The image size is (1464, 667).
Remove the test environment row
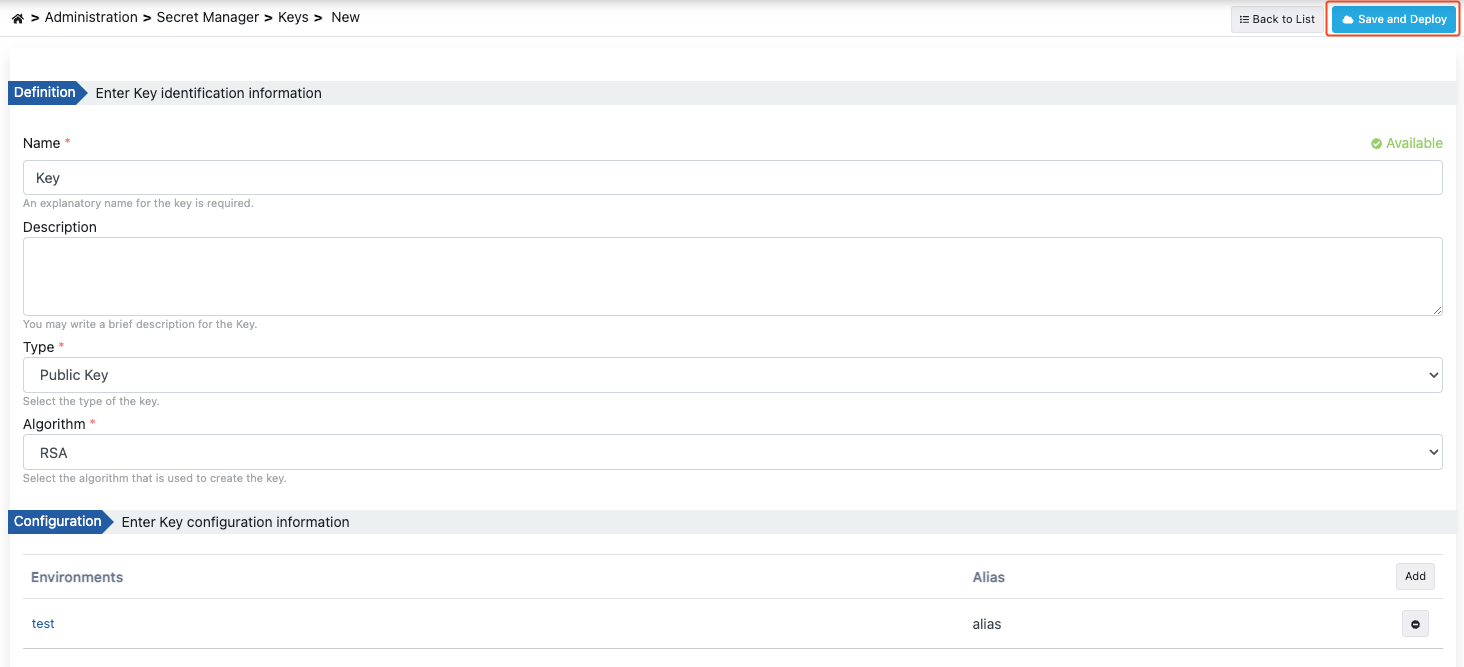tap(1415, 624)
